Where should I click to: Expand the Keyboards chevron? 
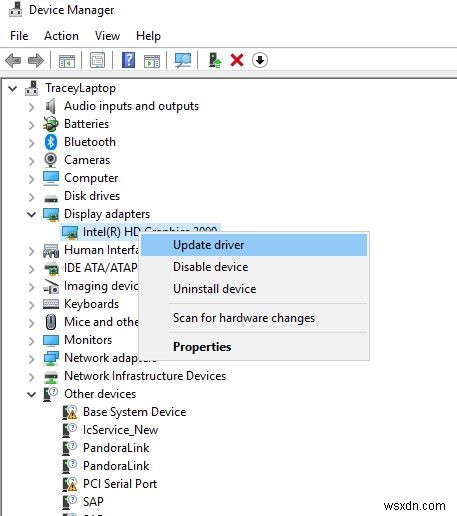[x=31, y=305]
